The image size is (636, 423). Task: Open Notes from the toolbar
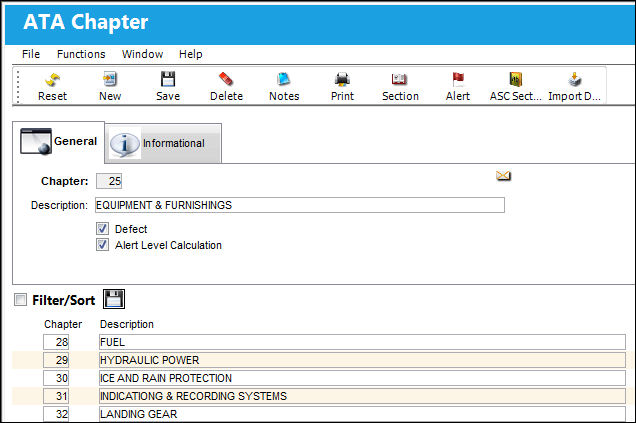pos(284,79)
